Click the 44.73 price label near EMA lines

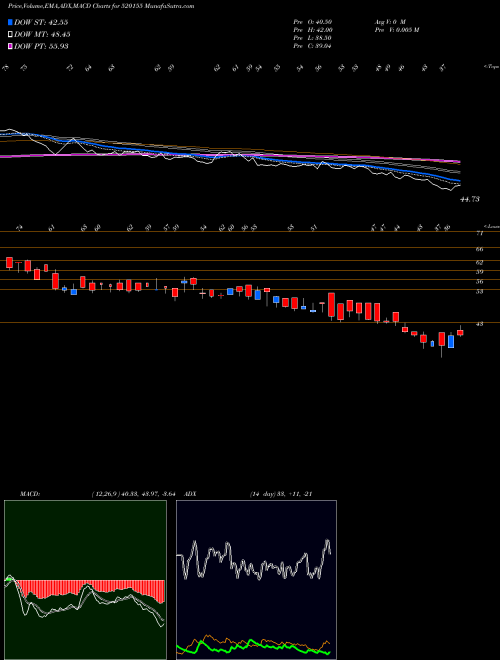(x=470, y=199)
